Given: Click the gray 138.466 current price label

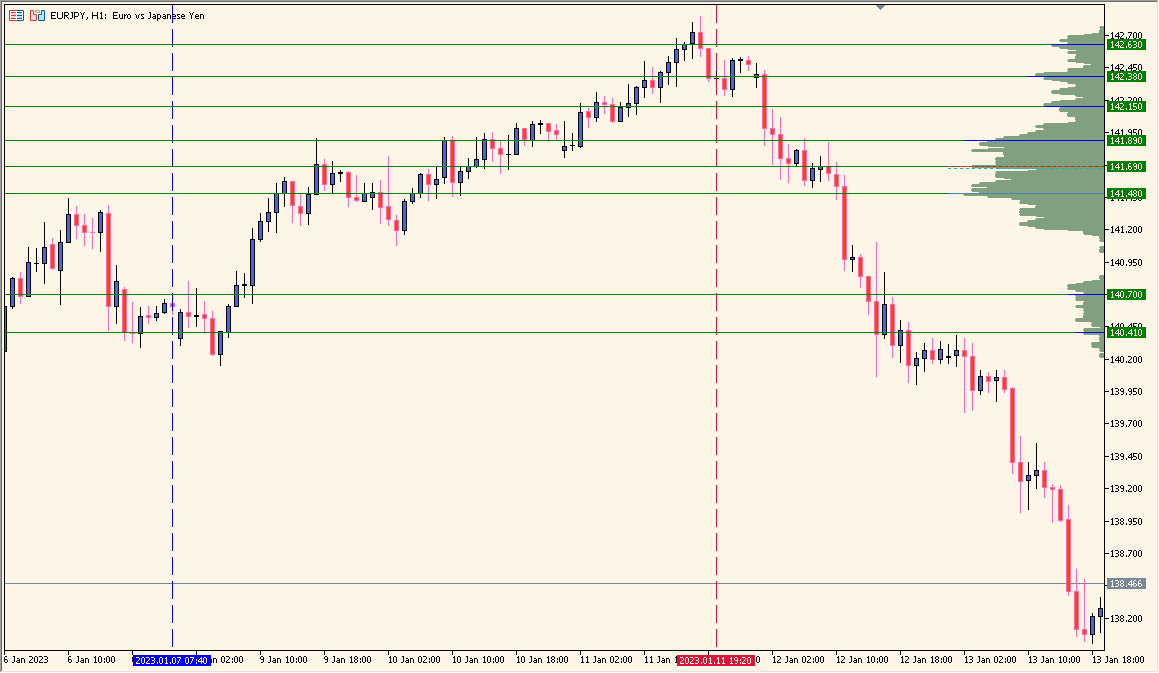Looking at the screenshot, I should pyautogui.click(x=1126, y=583).
